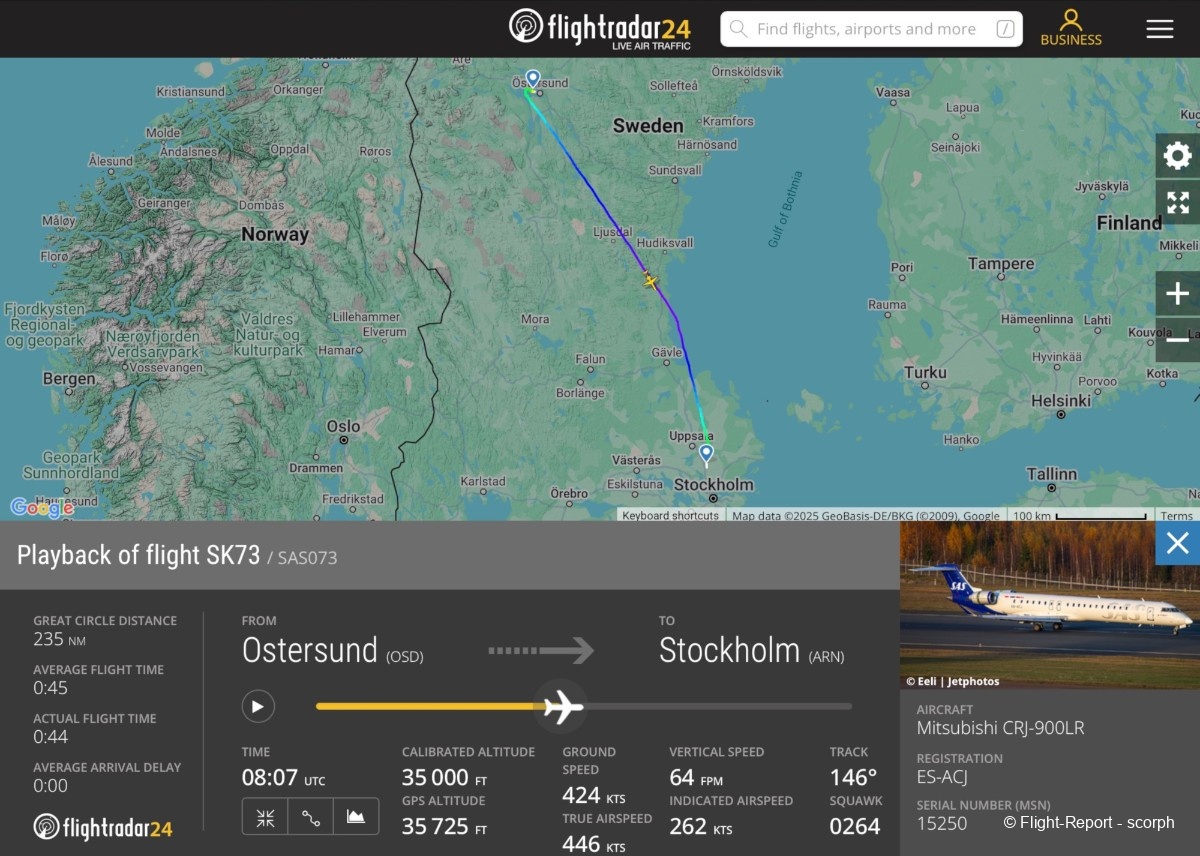Click the Tallinn city label on map
The width and height of the screenshot is (1200, 856).
[1051, 474]
